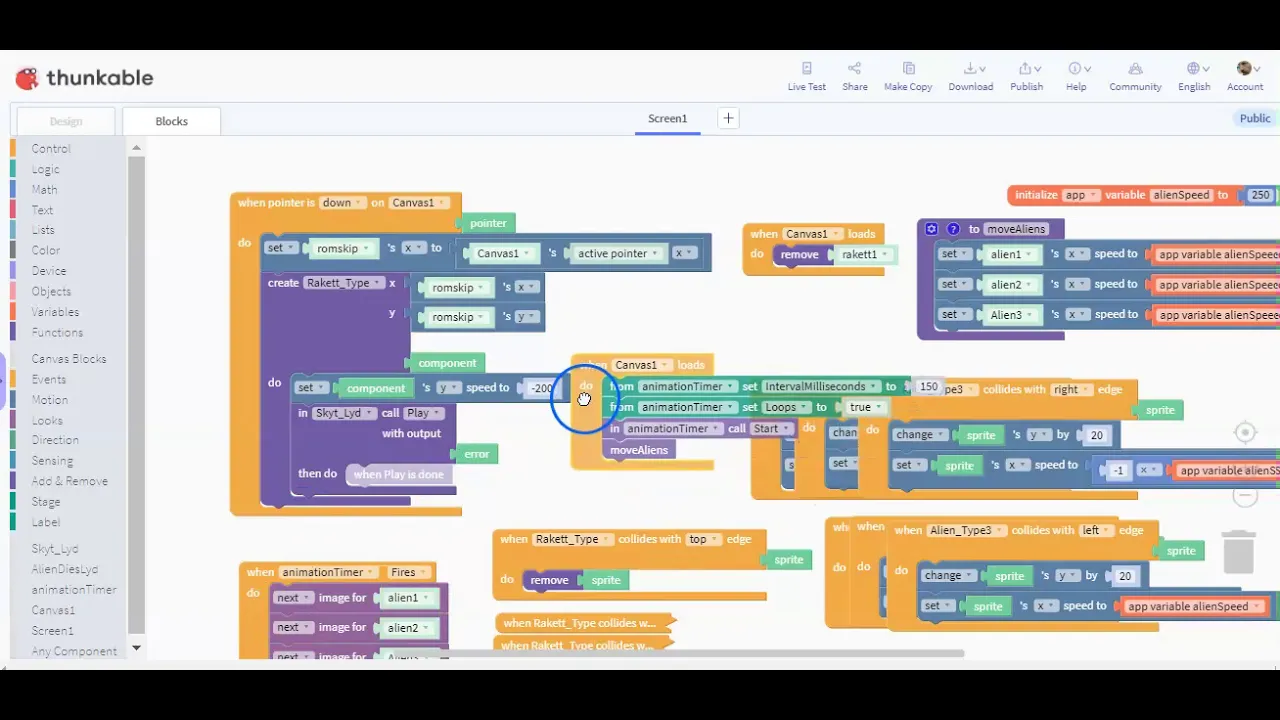This screenshot has height=720, width=1280.
Task: Select the Motion canvas category
Action: click(x=50, y=399)
